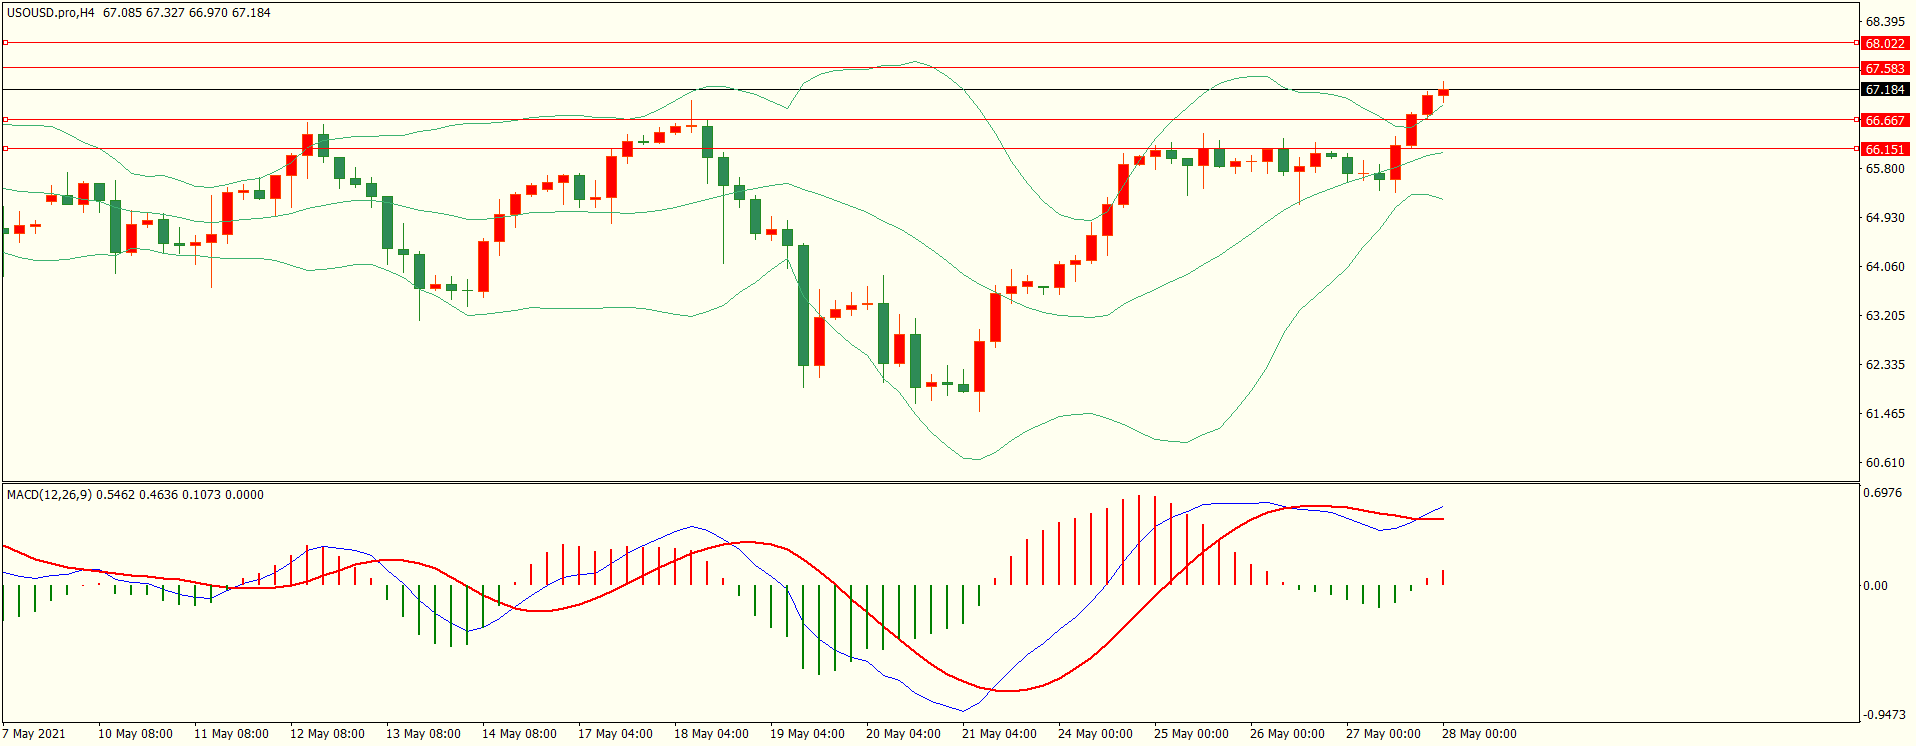1916x746 pixels.
Task: Click the 68.022 red price level label
Action: [x=1885, y=44]
